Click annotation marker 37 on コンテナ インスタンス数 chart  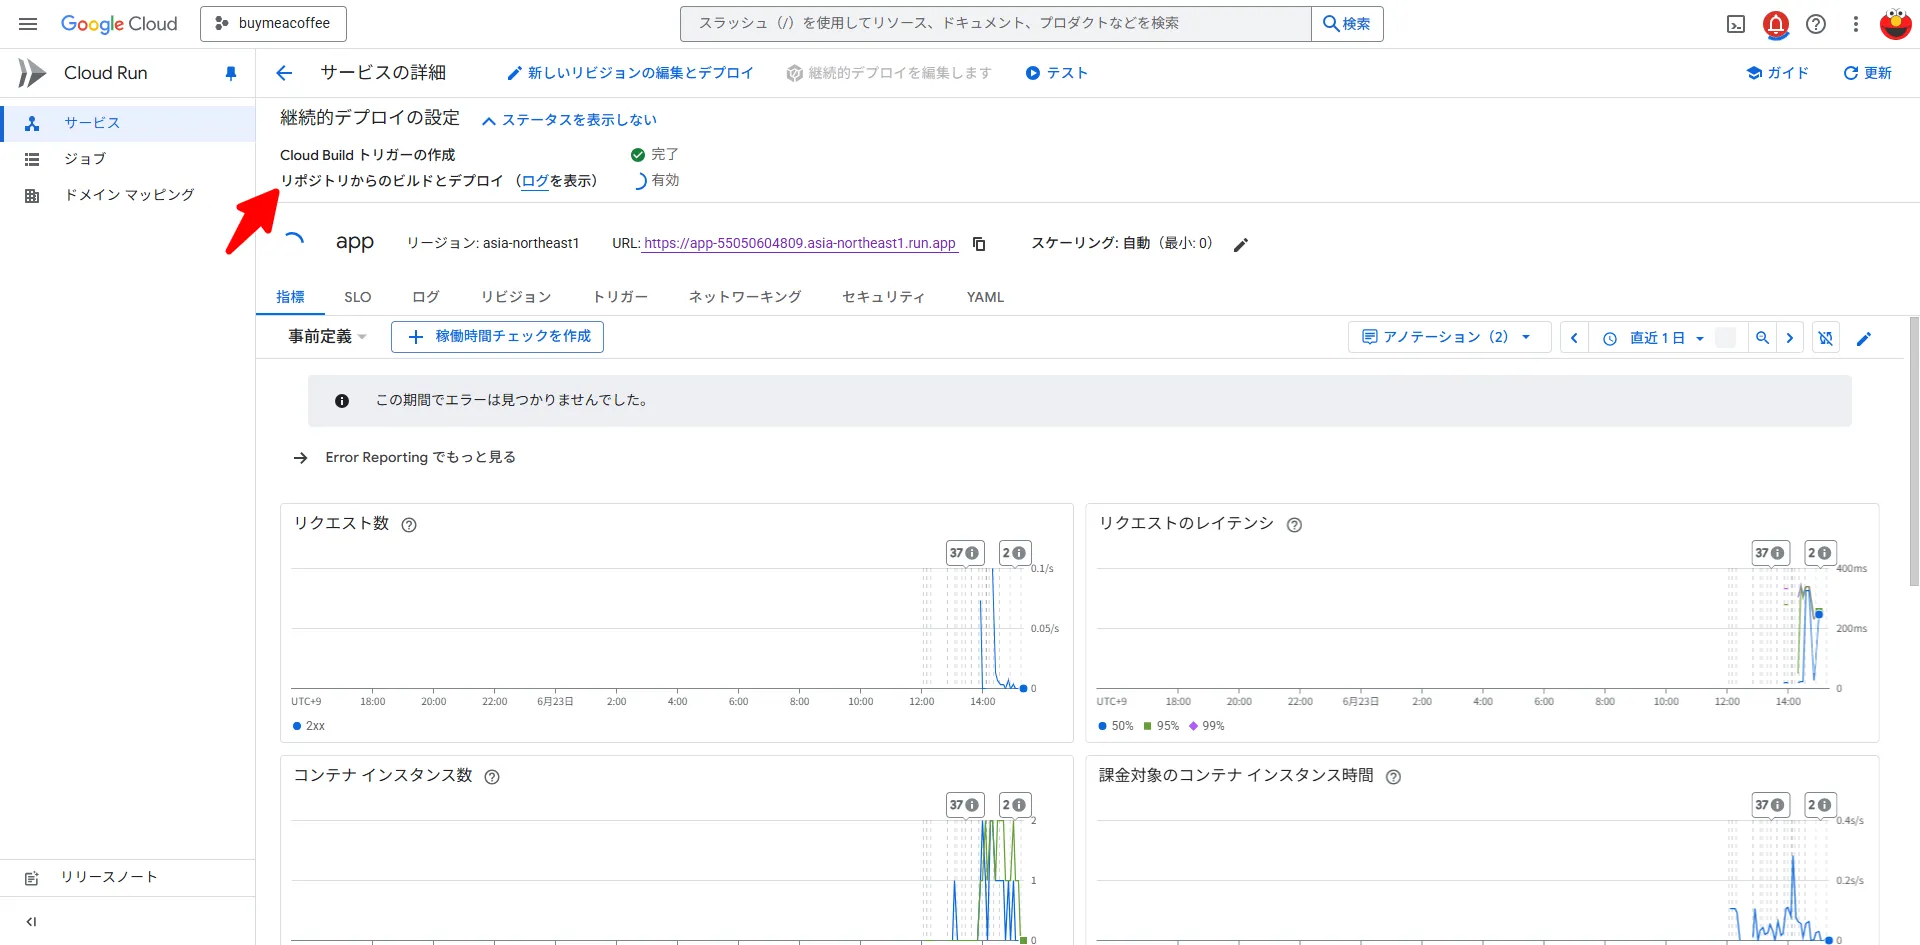[x=965, y=805]
